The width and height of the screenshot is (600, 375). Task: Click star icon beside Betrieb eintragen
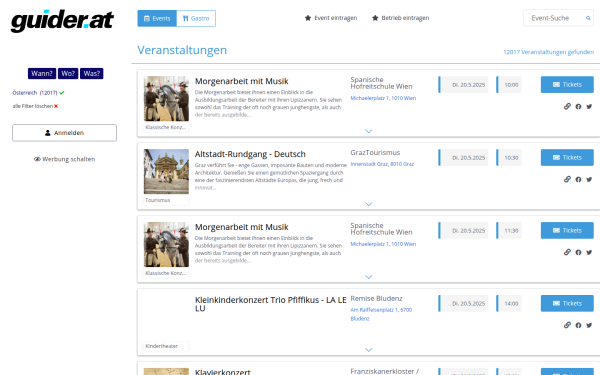coord(375,18)
